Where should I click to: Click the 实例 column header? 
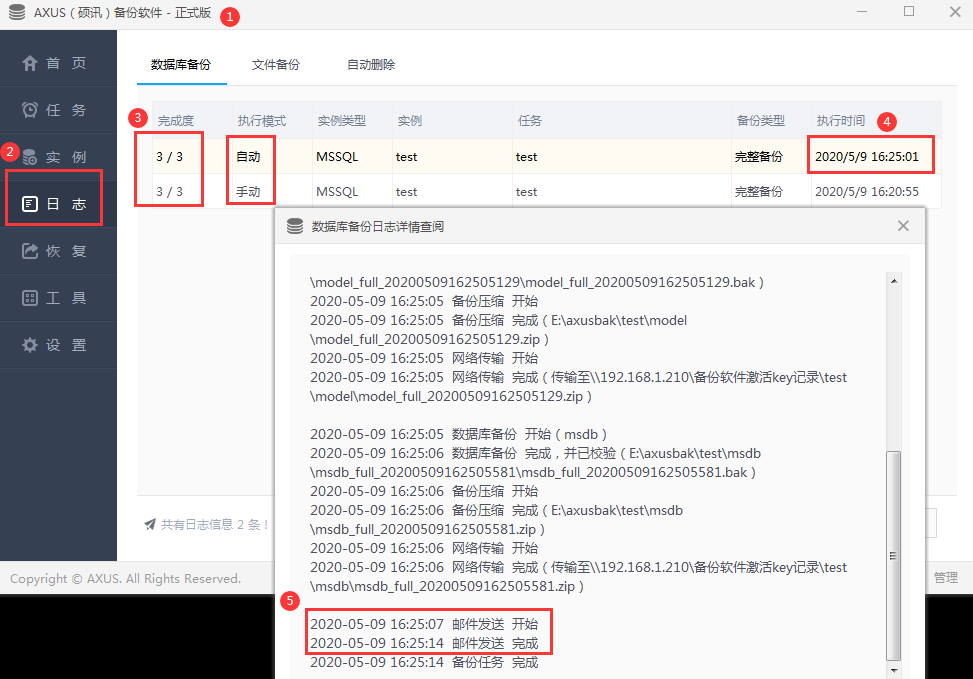(x=452, y=120)
